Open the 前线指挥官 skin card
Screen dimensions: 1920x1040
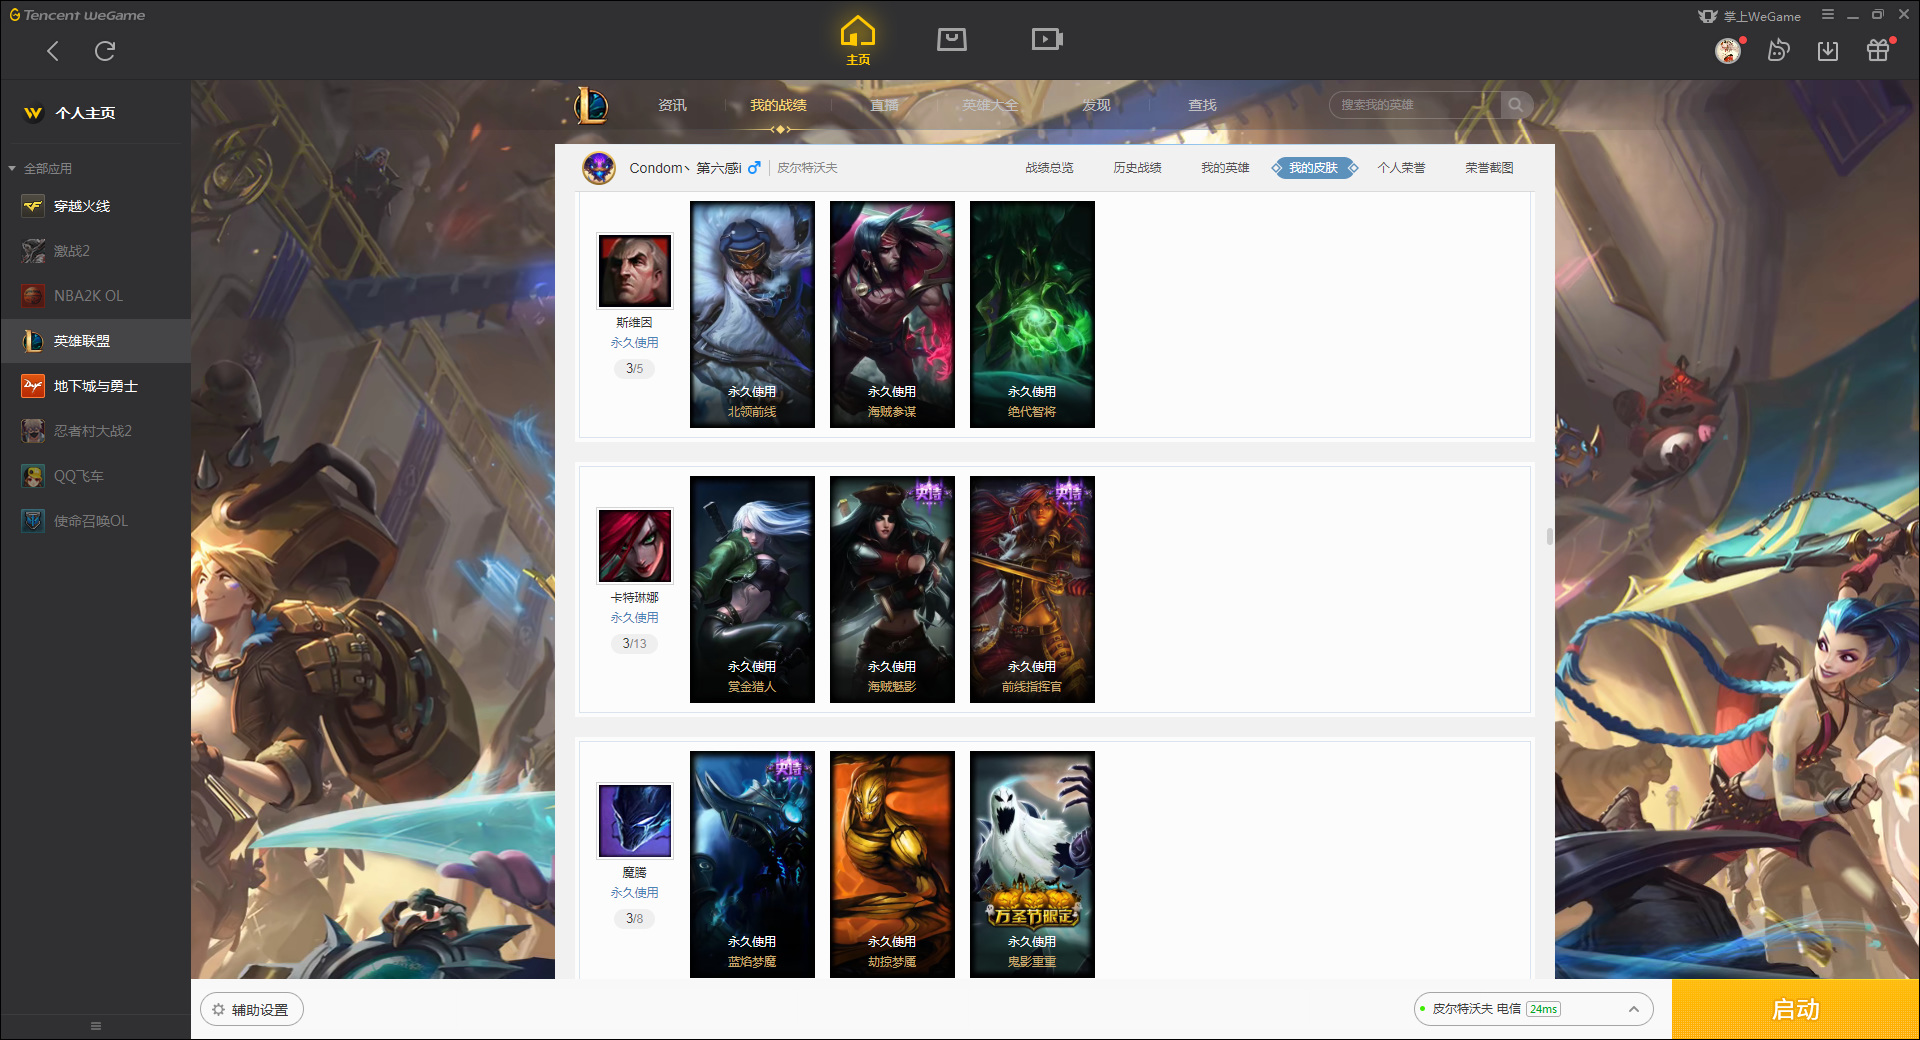[1032, 589]
